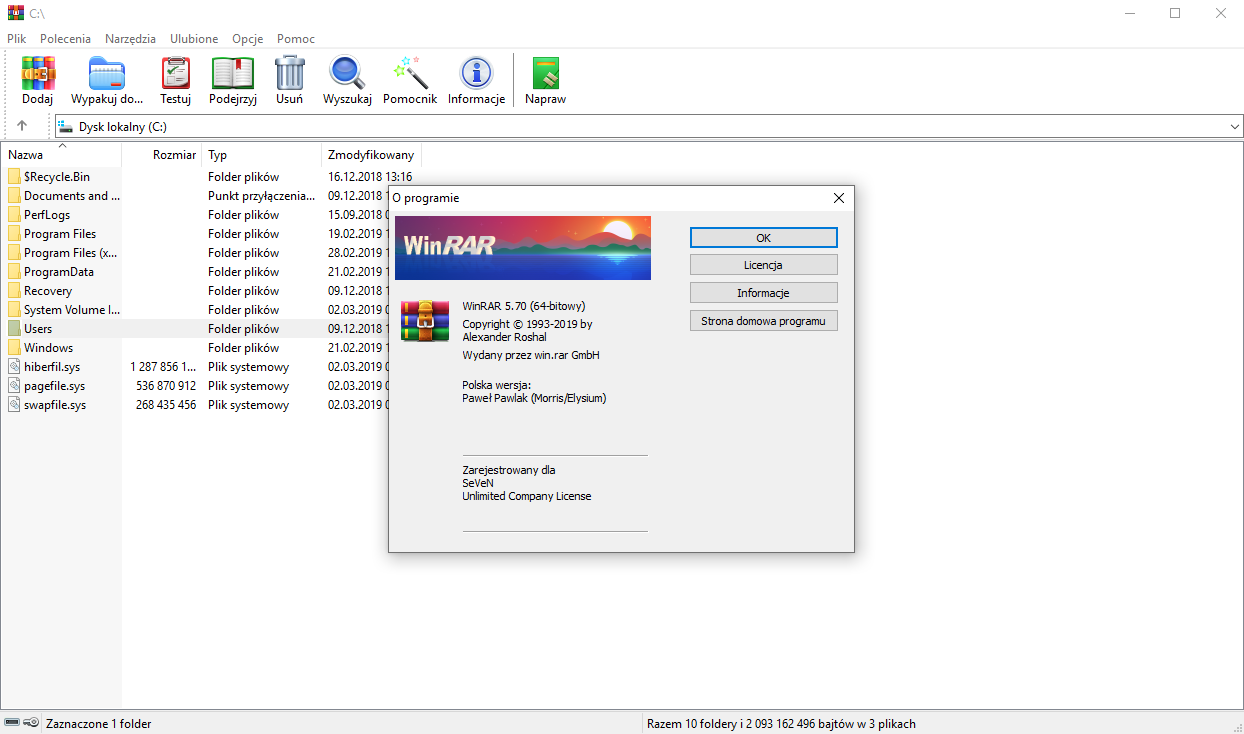Open the Pomoc menu
Screen dimensions: 1244x734
pos(296,39)
